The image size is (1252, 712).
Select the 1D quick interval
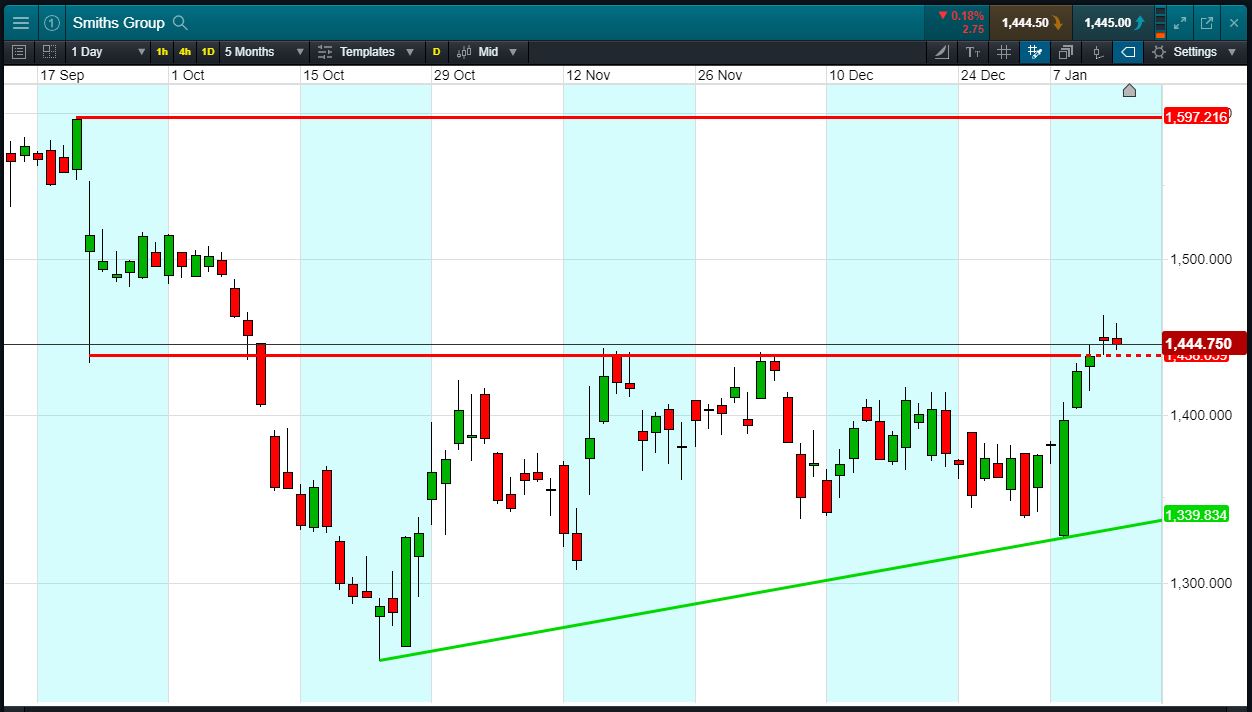(x=208, y=52)
